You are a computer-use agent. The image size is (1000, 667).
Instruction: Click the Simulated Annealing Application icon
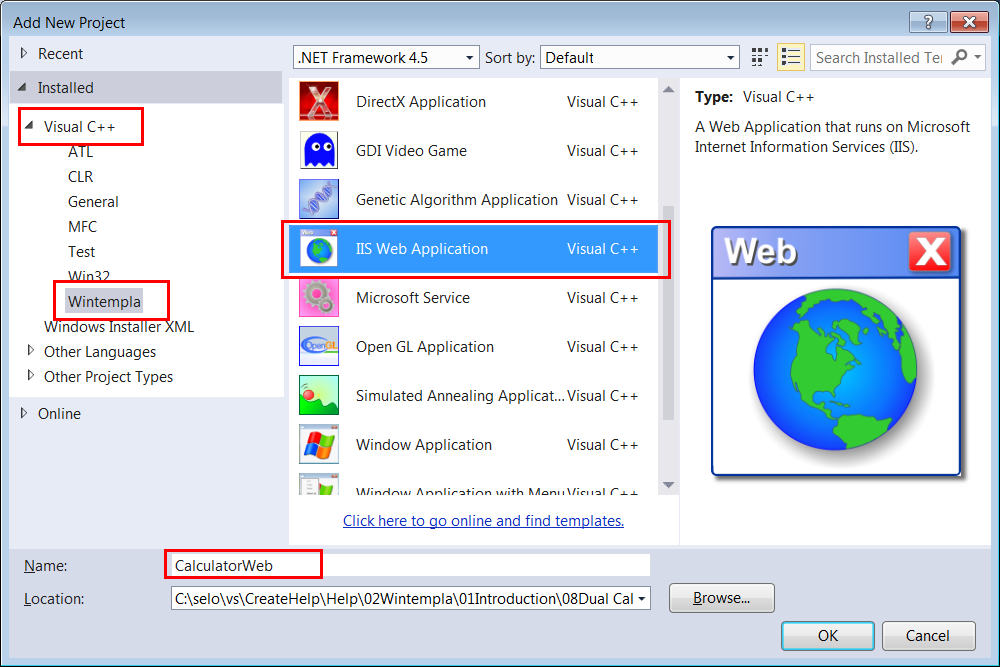coord(319,395)
